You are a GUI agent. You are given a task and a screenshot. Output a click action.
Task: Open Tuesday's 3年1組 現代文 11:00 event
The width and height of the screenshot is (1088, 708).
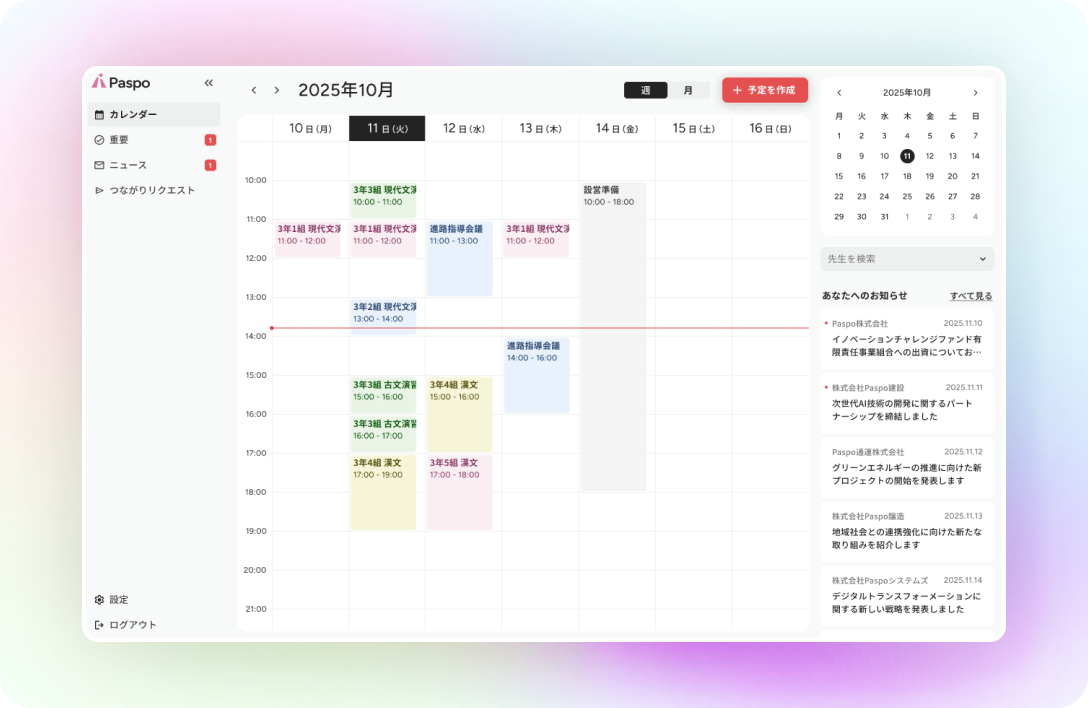click(x=384, y=239)
